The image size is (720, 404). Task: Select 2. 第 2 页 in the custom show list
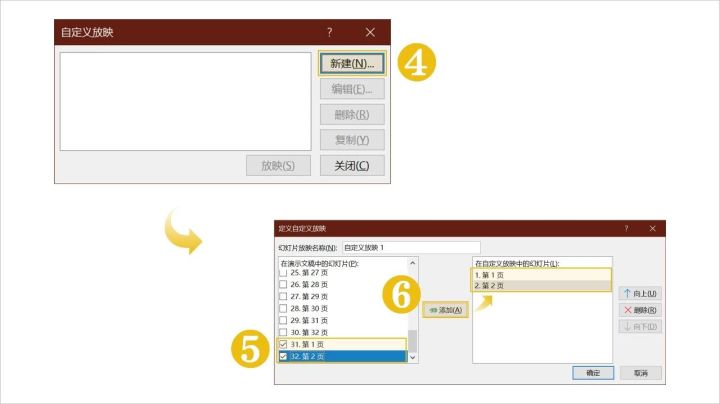click(542, 286)
